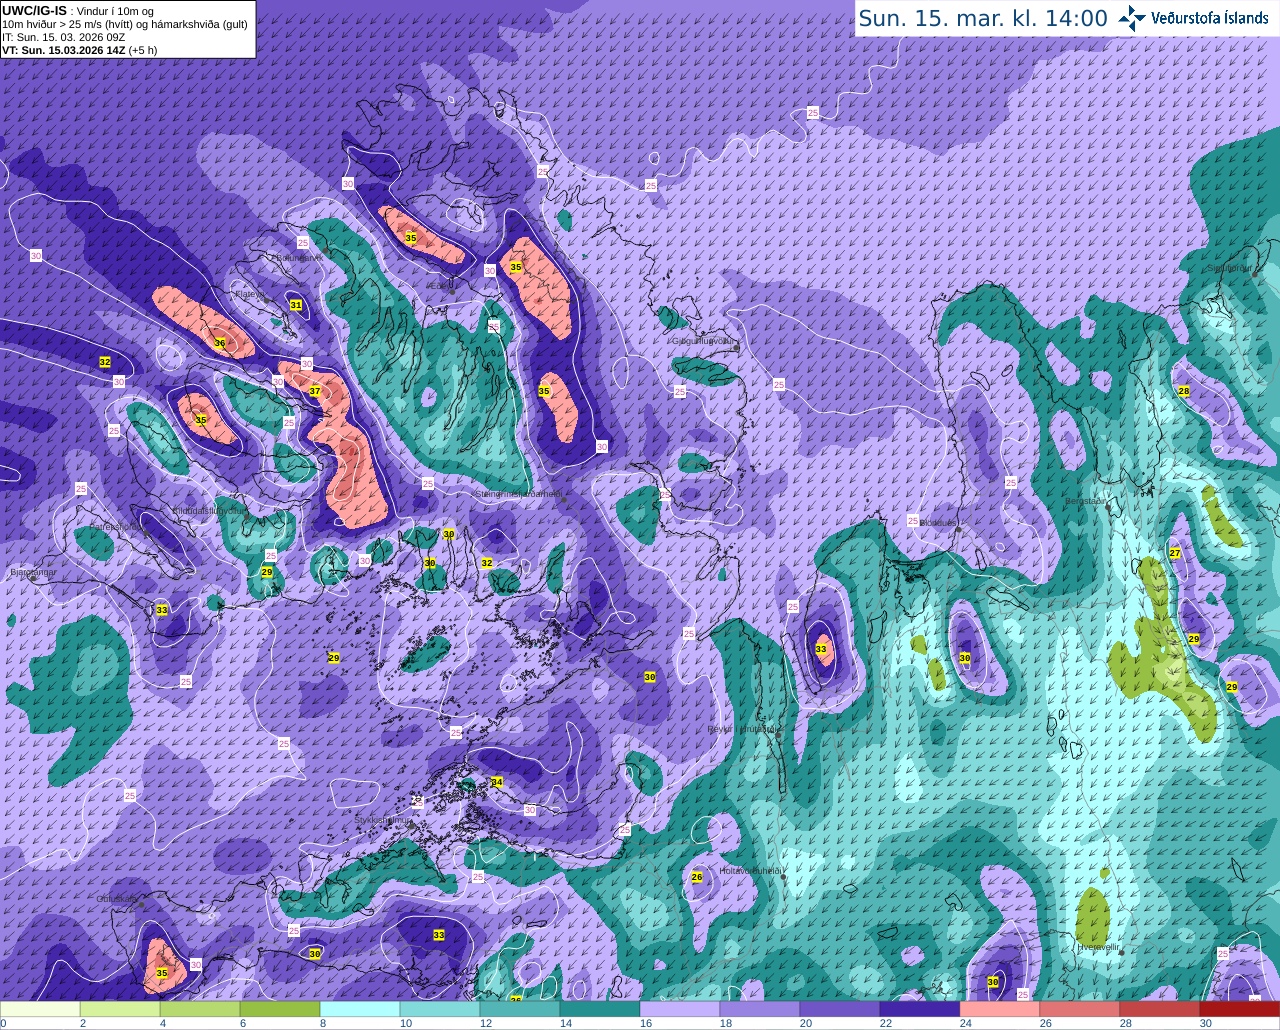Viewport: 1280px width, 1030px height.
Task: Click the Holtavörðuheiði station label
Action: tap(751, 871)
